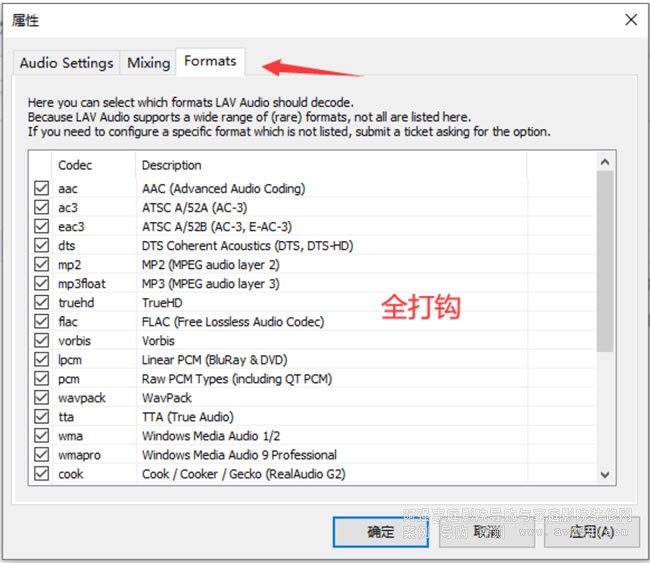Uncheck the aac codec checkbox
The width and height of the screenshot is (650, 563).
(x=41, y=189)
